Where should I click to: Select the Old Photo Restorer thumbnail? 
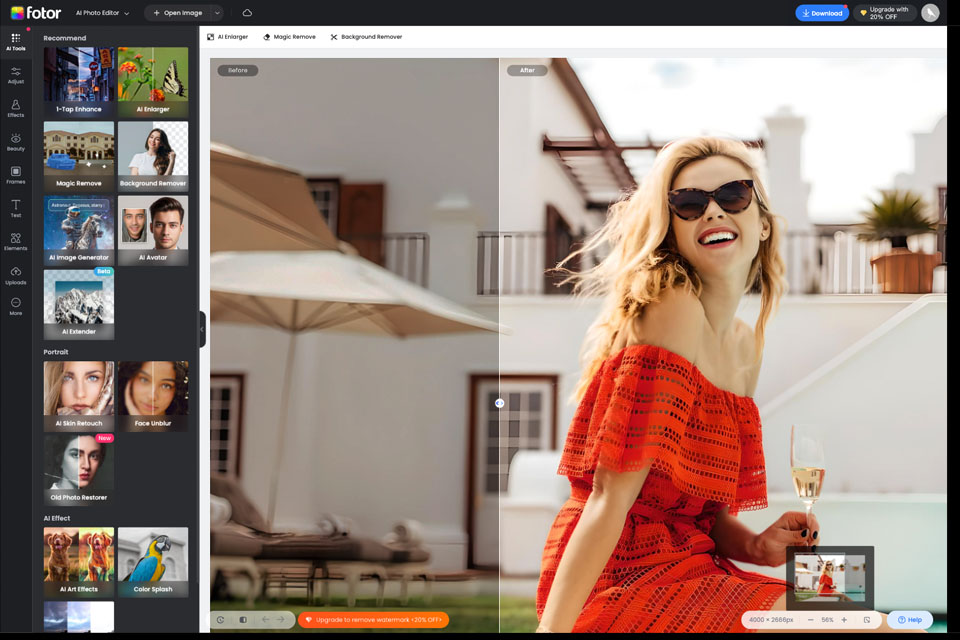click(79, 470)
